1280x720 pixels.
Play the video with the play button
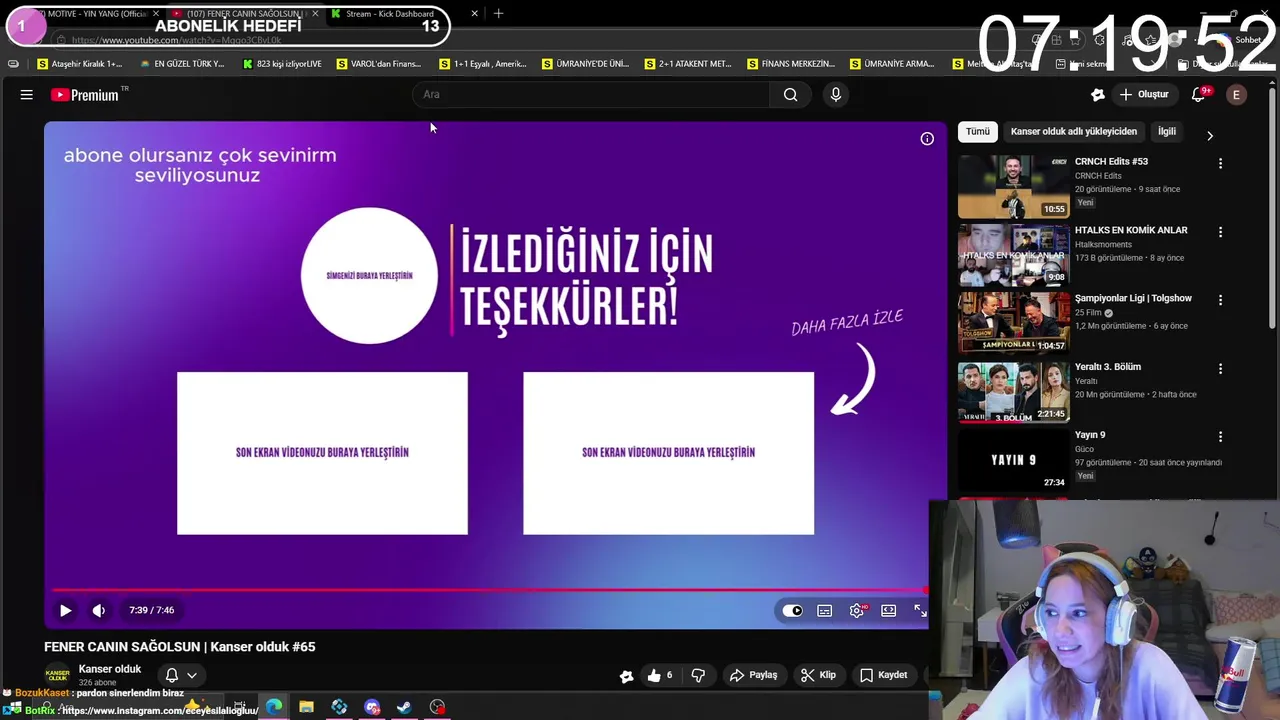click(65, 610)
